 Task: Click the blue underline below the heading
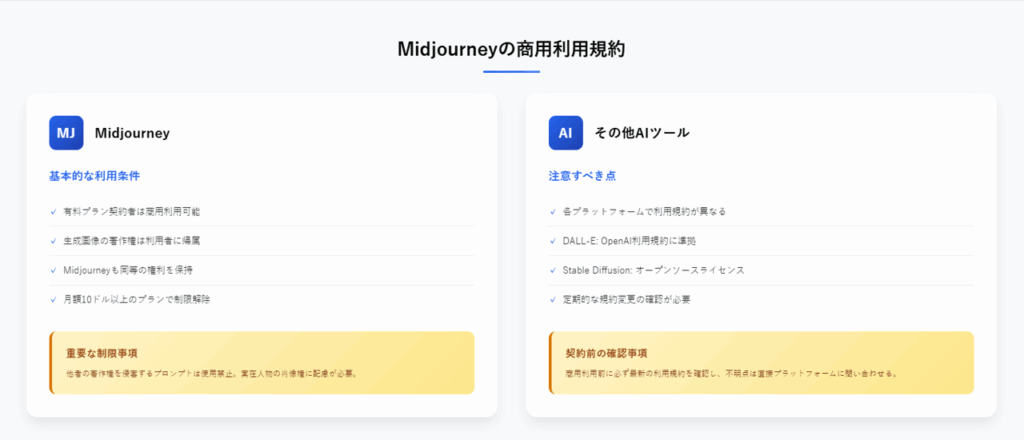tap(511, 71)
